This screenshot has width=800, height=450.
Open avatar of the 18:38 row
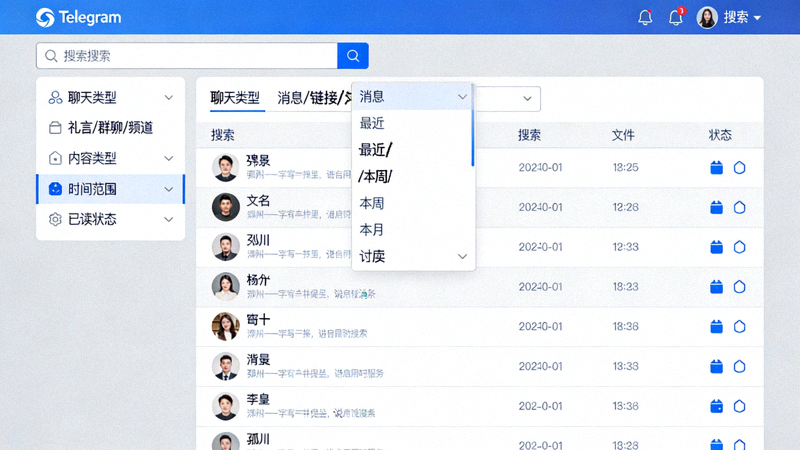tap(226, 327)
